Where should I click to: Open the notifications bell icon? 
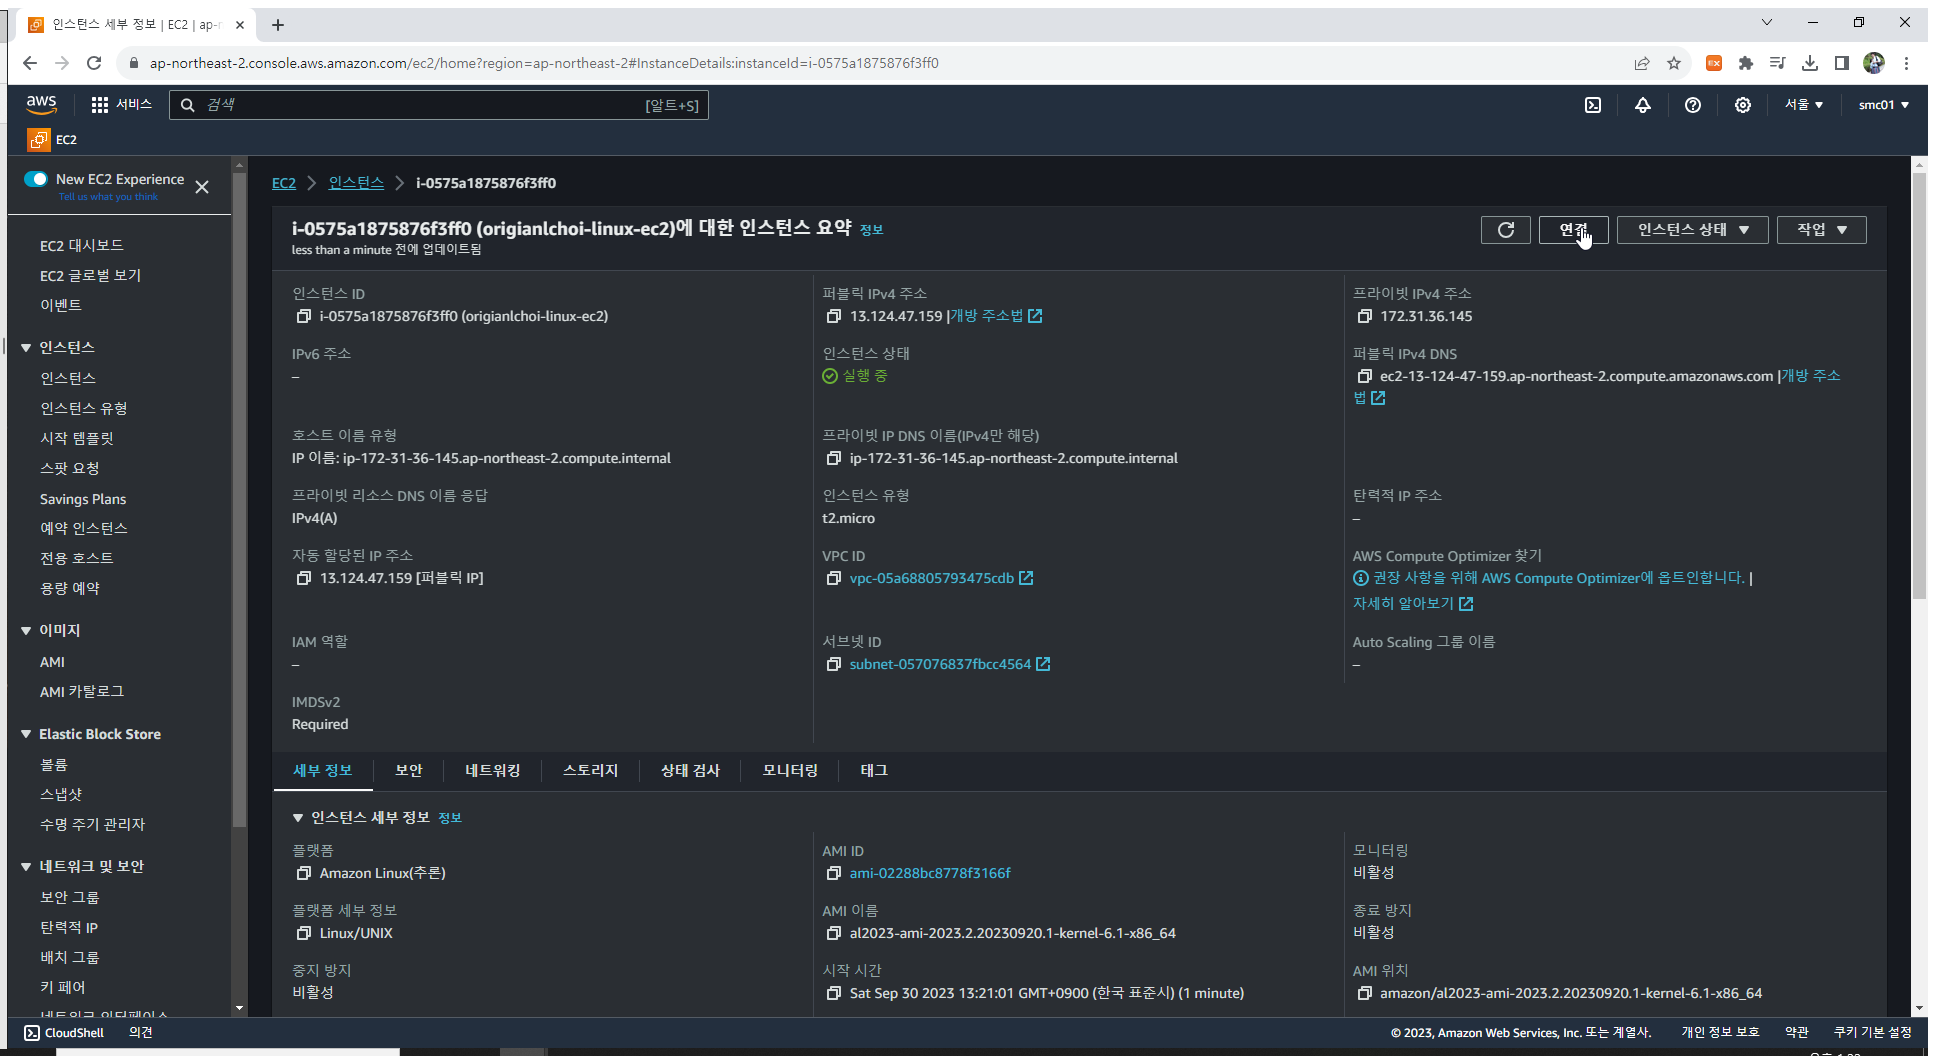(1643, 105)
